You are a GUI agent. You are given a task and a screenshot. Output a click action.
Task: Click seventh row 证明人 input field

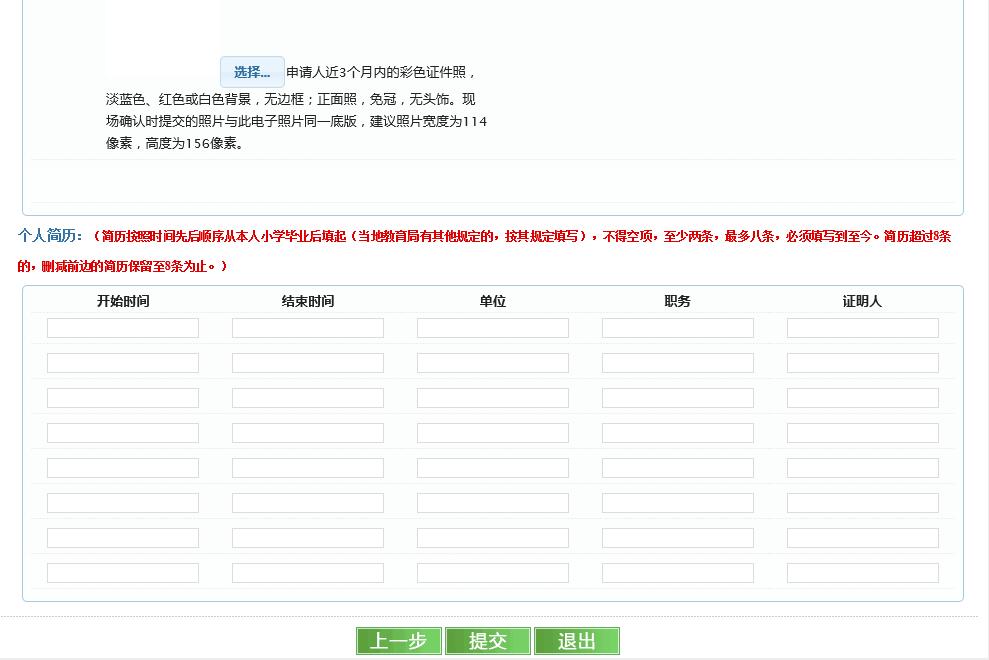pyautogui.click(x=863, y=538)
